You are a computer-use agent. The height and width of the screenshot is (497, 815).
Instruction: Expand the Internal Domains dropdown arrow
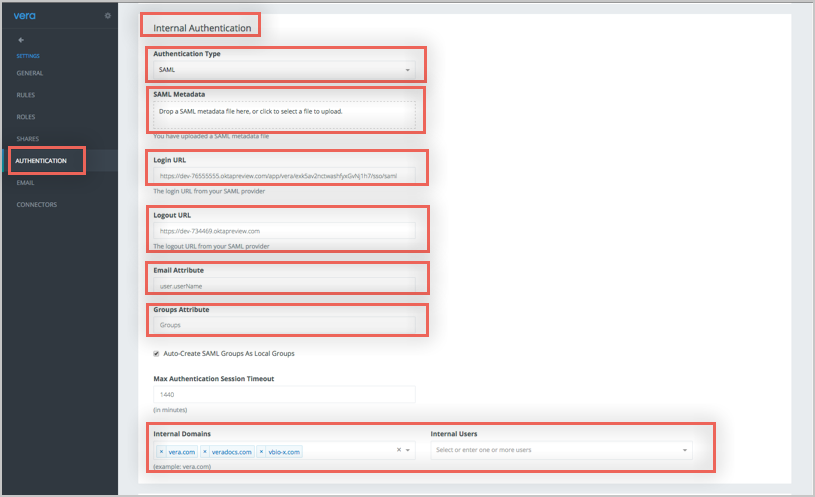(x=409, y=451)
